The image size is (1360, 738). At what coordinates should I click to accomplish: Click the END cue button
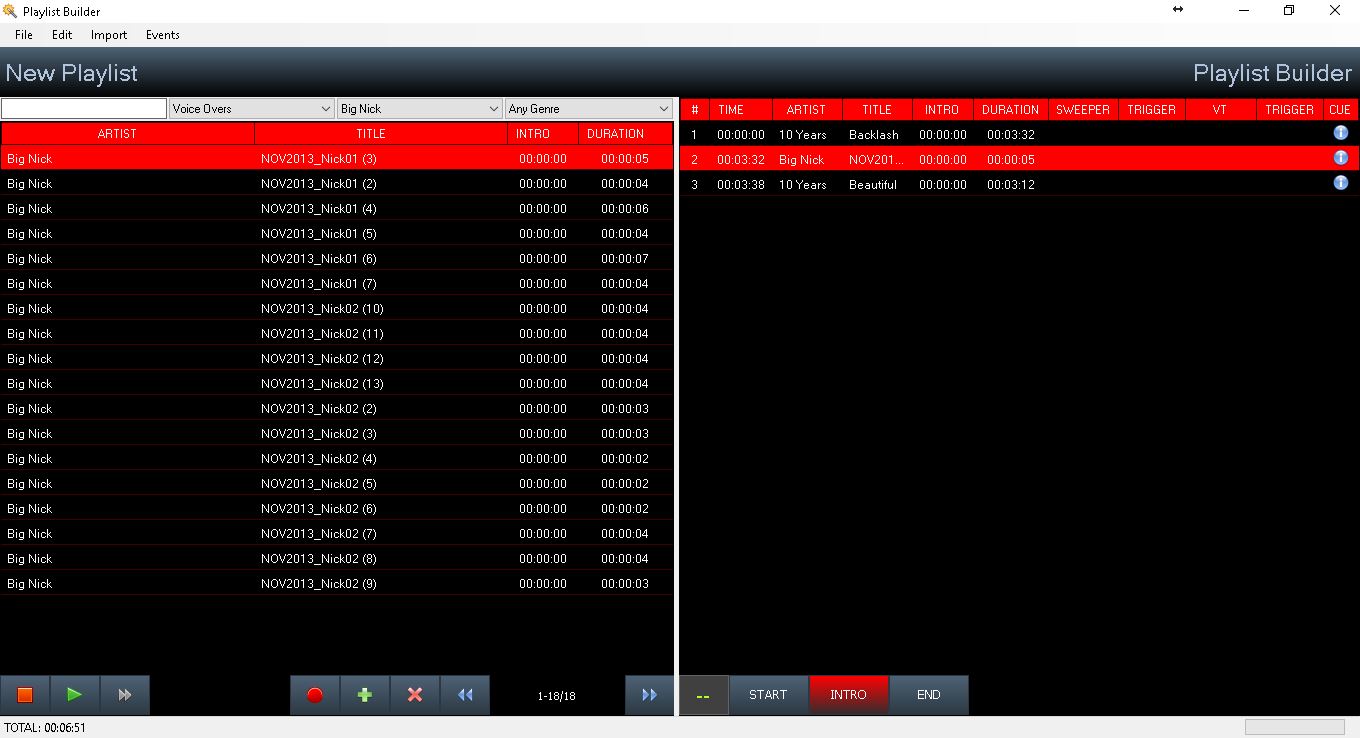point(928,695)
